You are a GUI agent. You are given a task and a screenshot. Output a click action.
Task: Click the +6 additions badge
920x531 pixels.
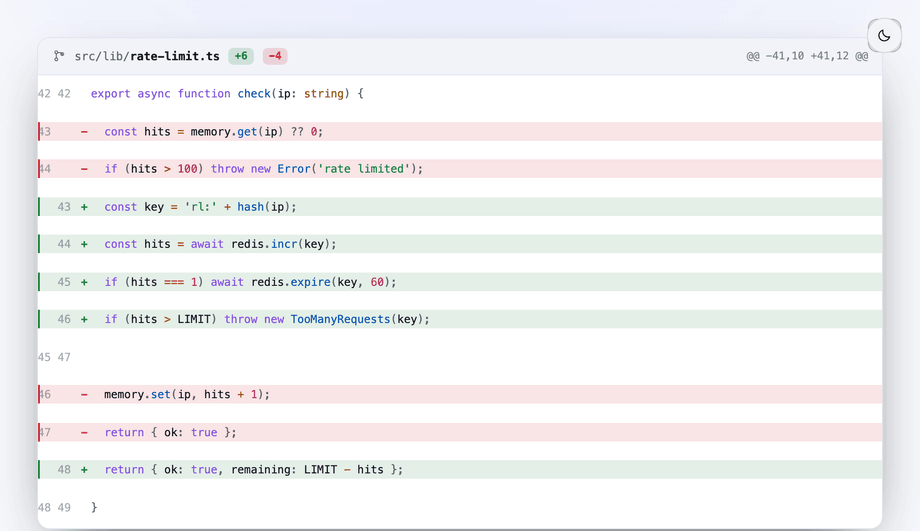(x=241, y=56)
